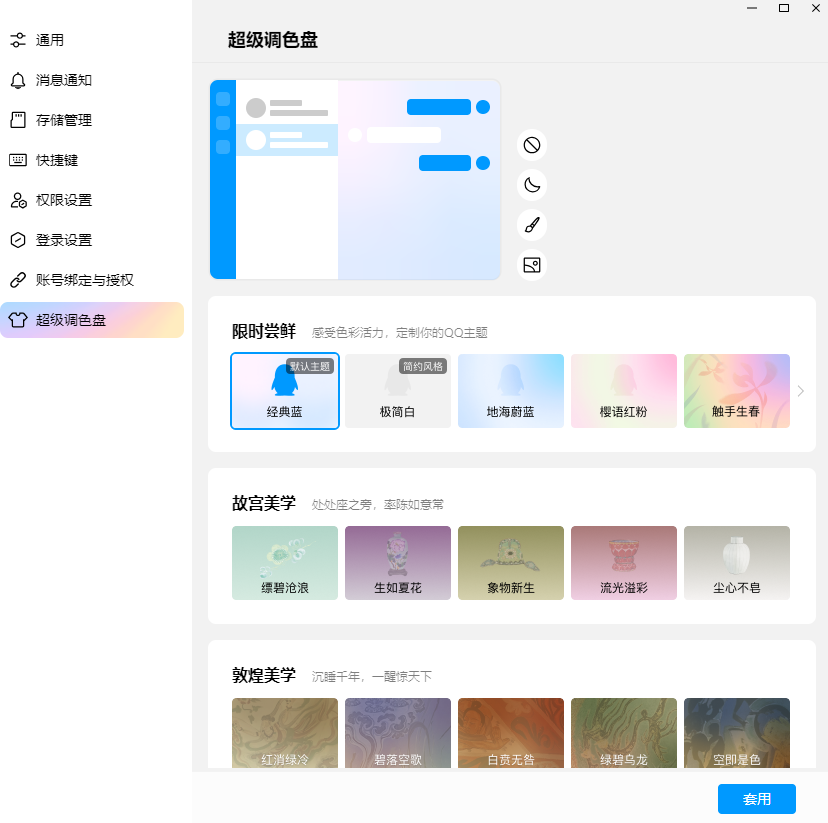Close the settings window
This screenshot has height=823, width=828.
pos(815,8)
